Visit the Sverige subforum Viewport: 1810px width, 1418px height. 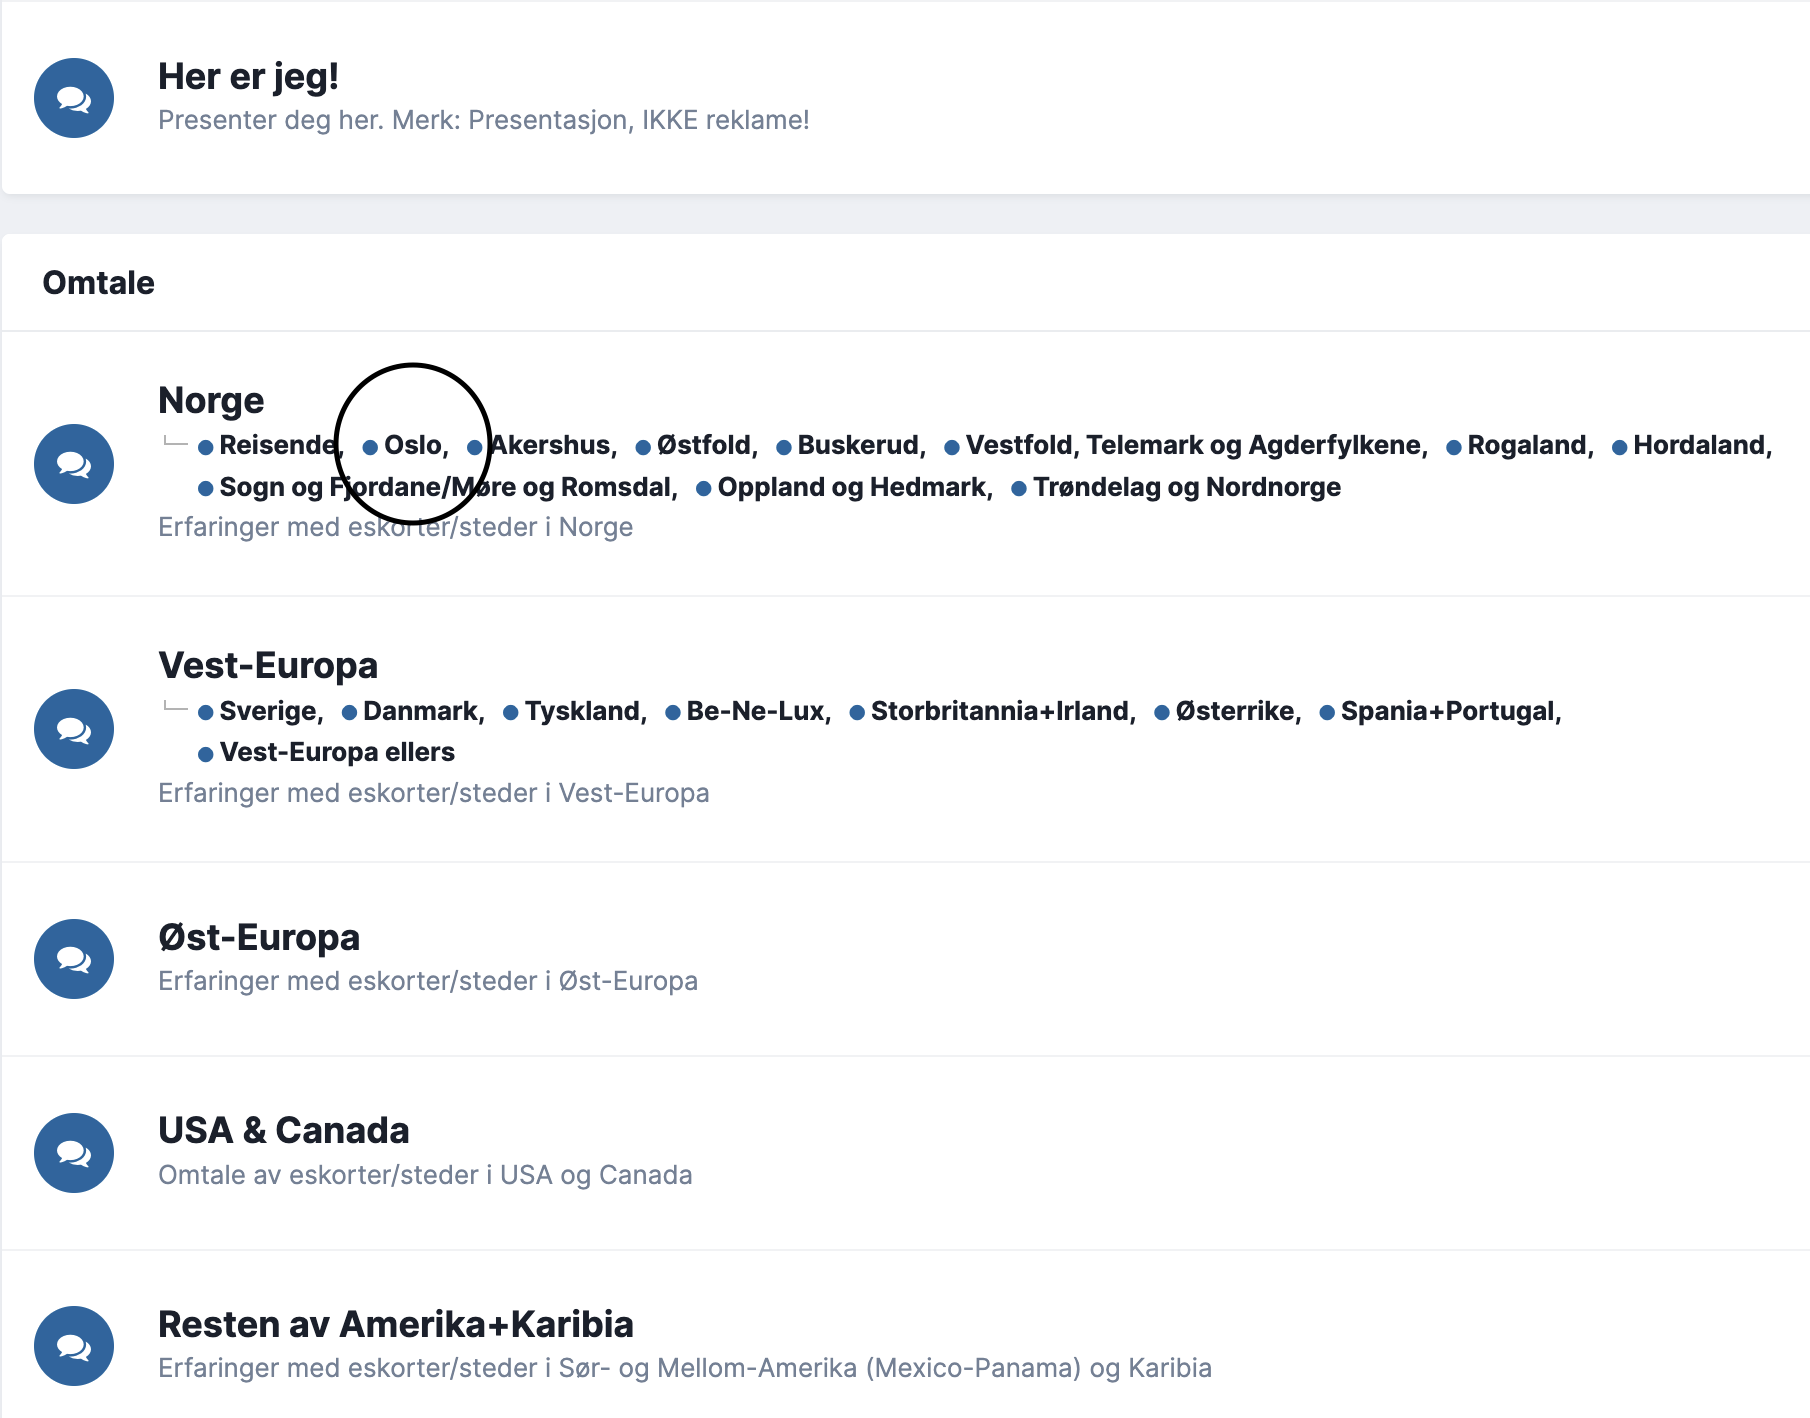coord(269,711)
